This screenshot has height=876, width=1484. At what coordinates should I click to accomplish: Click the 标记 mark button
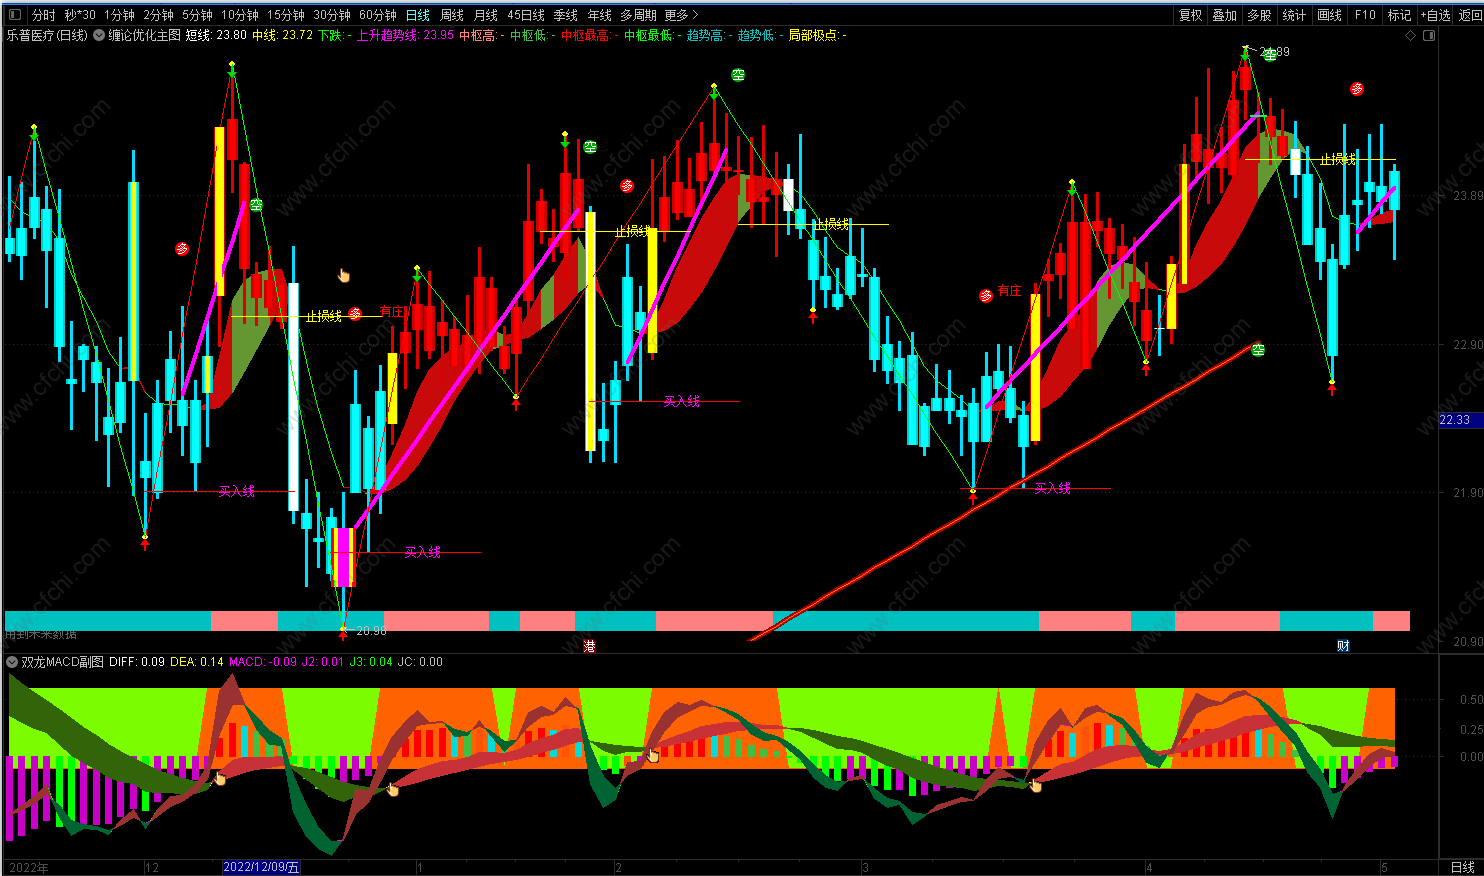(x=1399, y=15)
